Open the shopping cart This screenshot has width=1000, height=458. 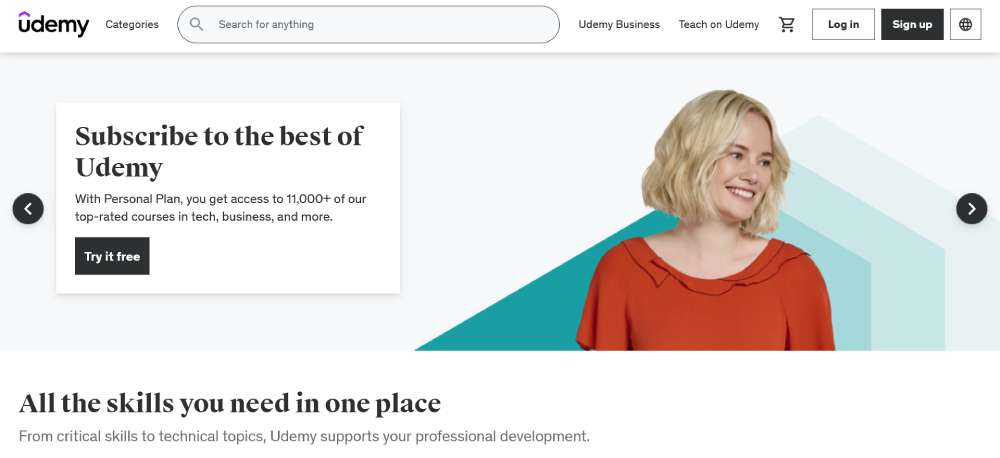(787, 24)
